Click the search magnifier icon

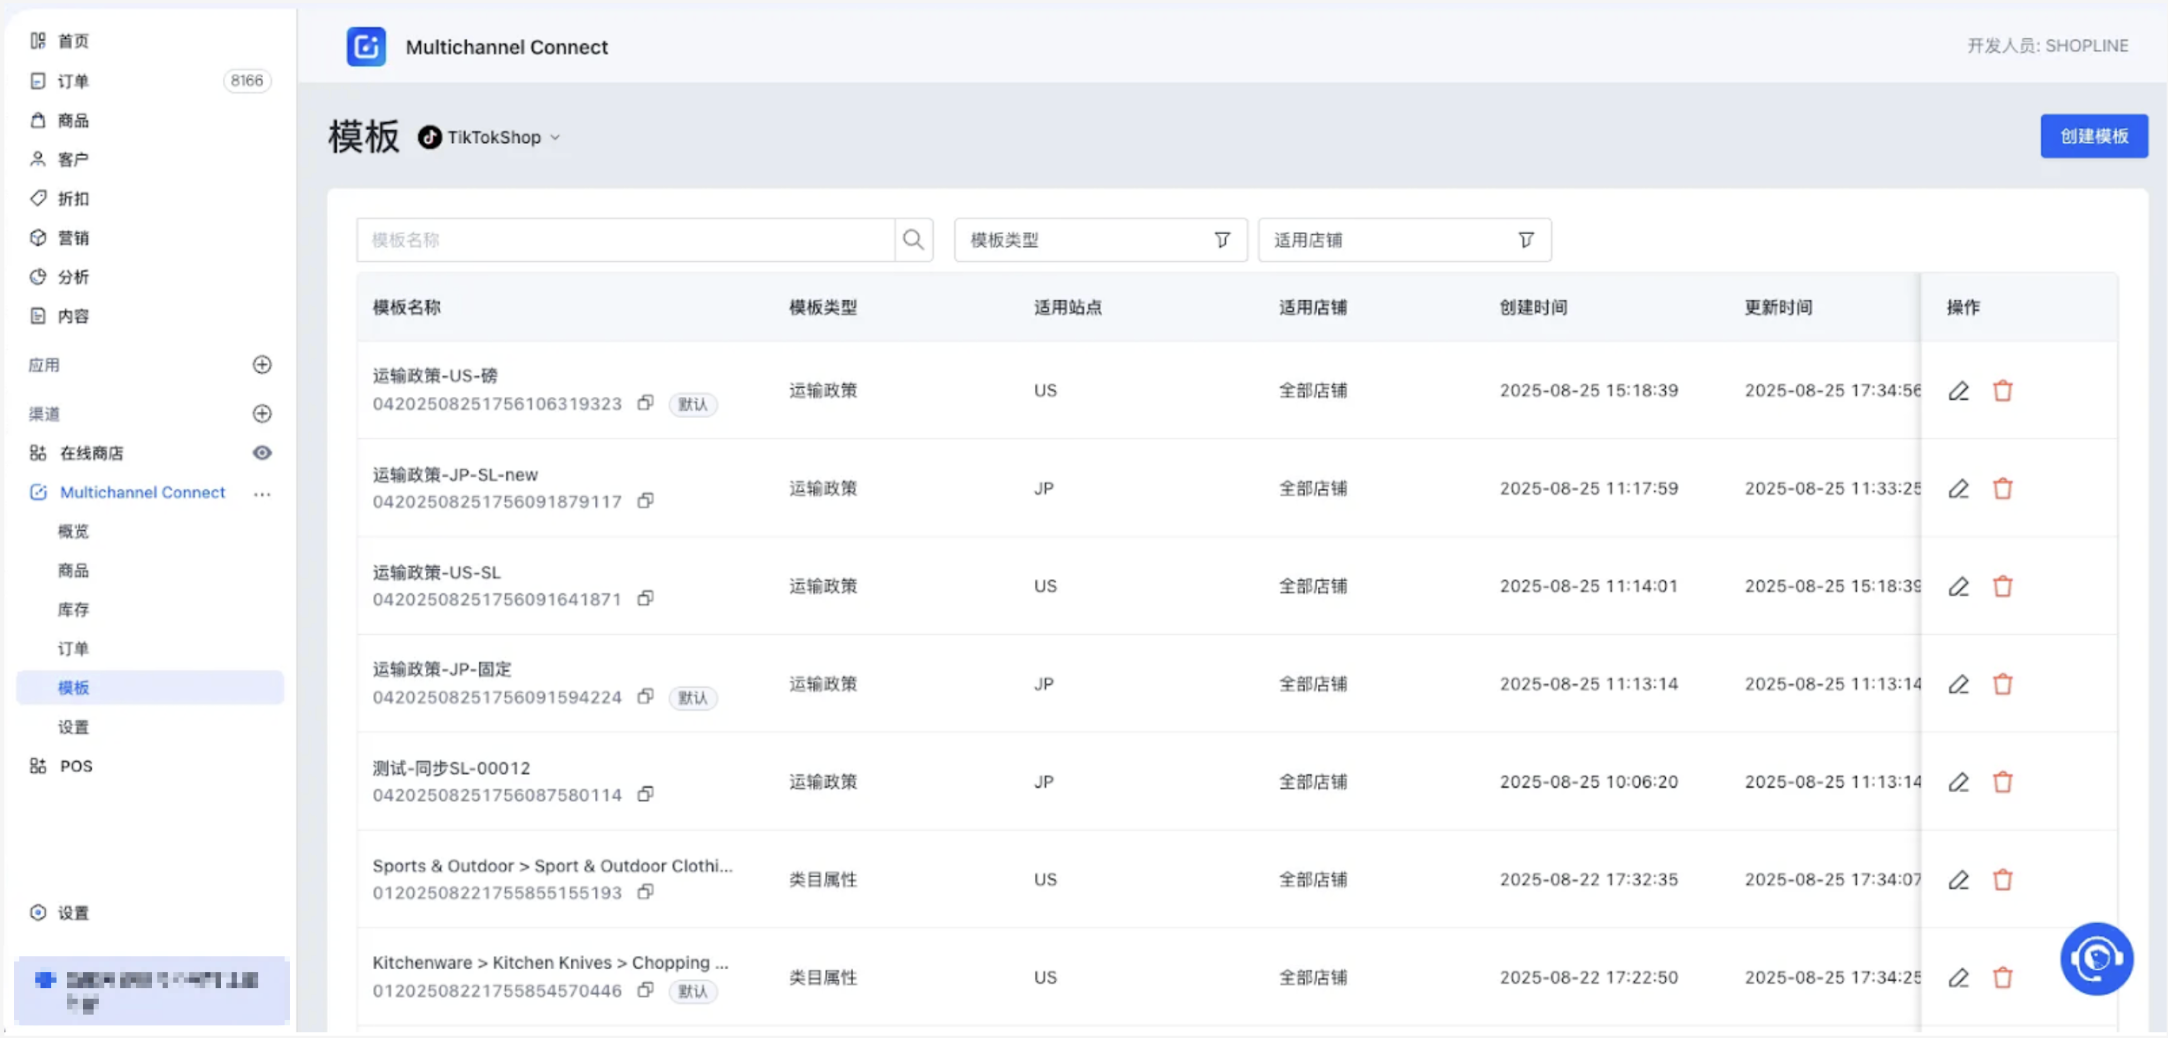click(912, 240)
